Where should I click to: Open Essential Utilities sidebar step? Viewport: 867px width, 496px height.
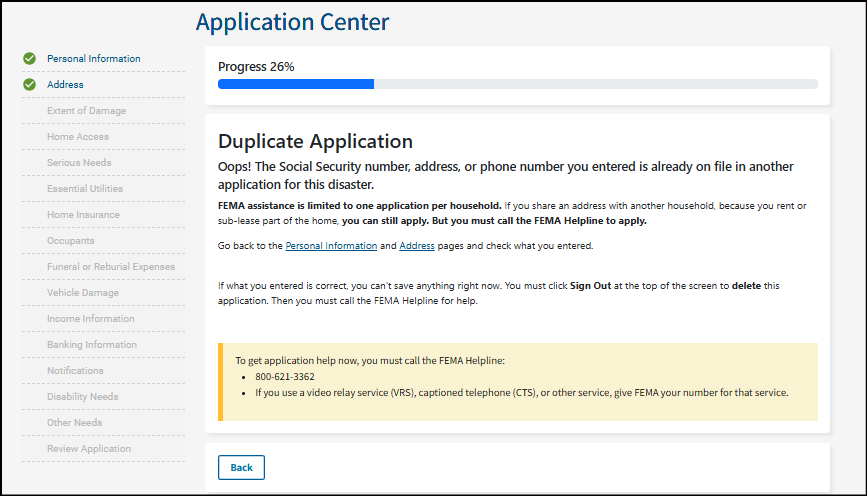(x=85, y=189)
